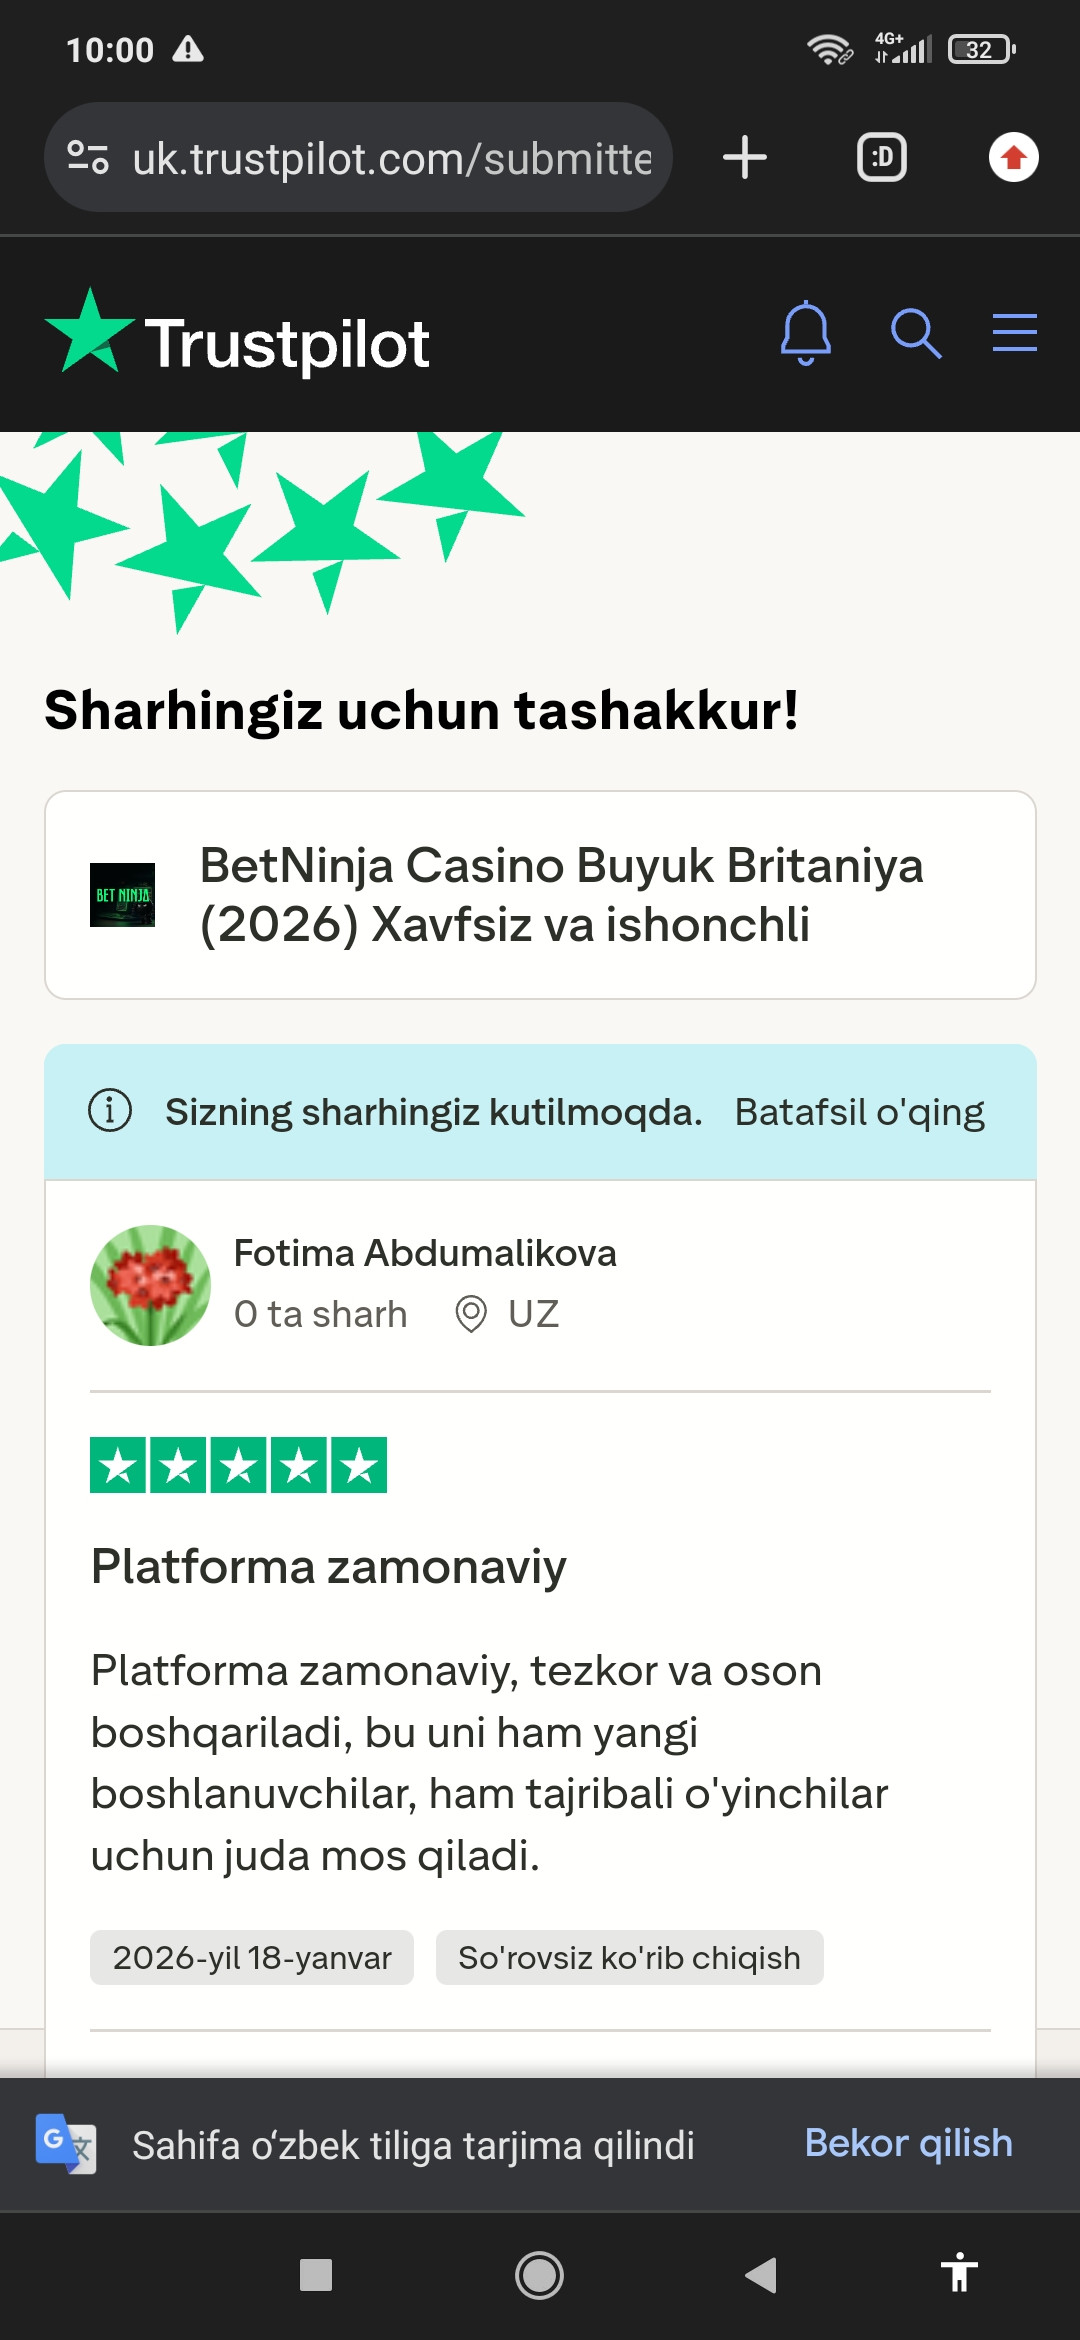Tap the browser update arrow icon
The image size is (1080, 2340).
pyautogui.click(x=1014, y=158)
